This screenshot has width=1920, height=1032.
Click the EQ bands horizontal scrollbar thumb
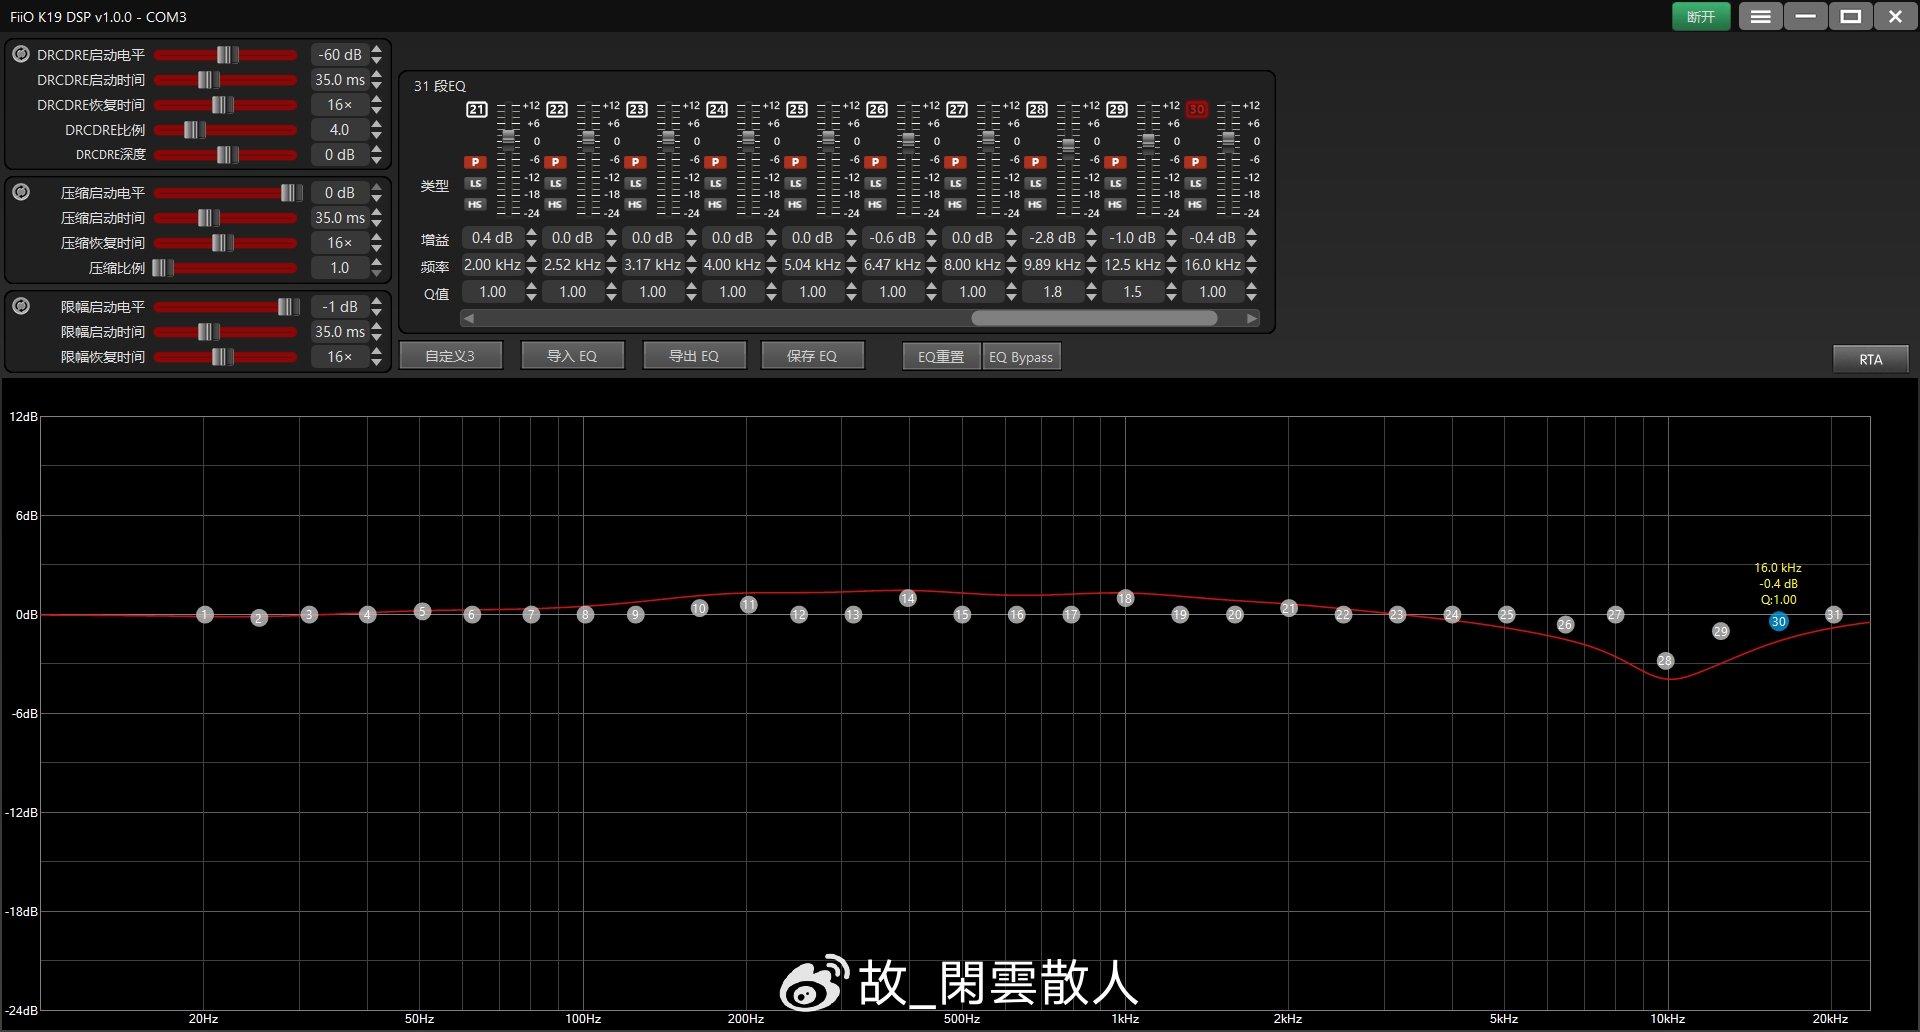tap(1094, 318)
